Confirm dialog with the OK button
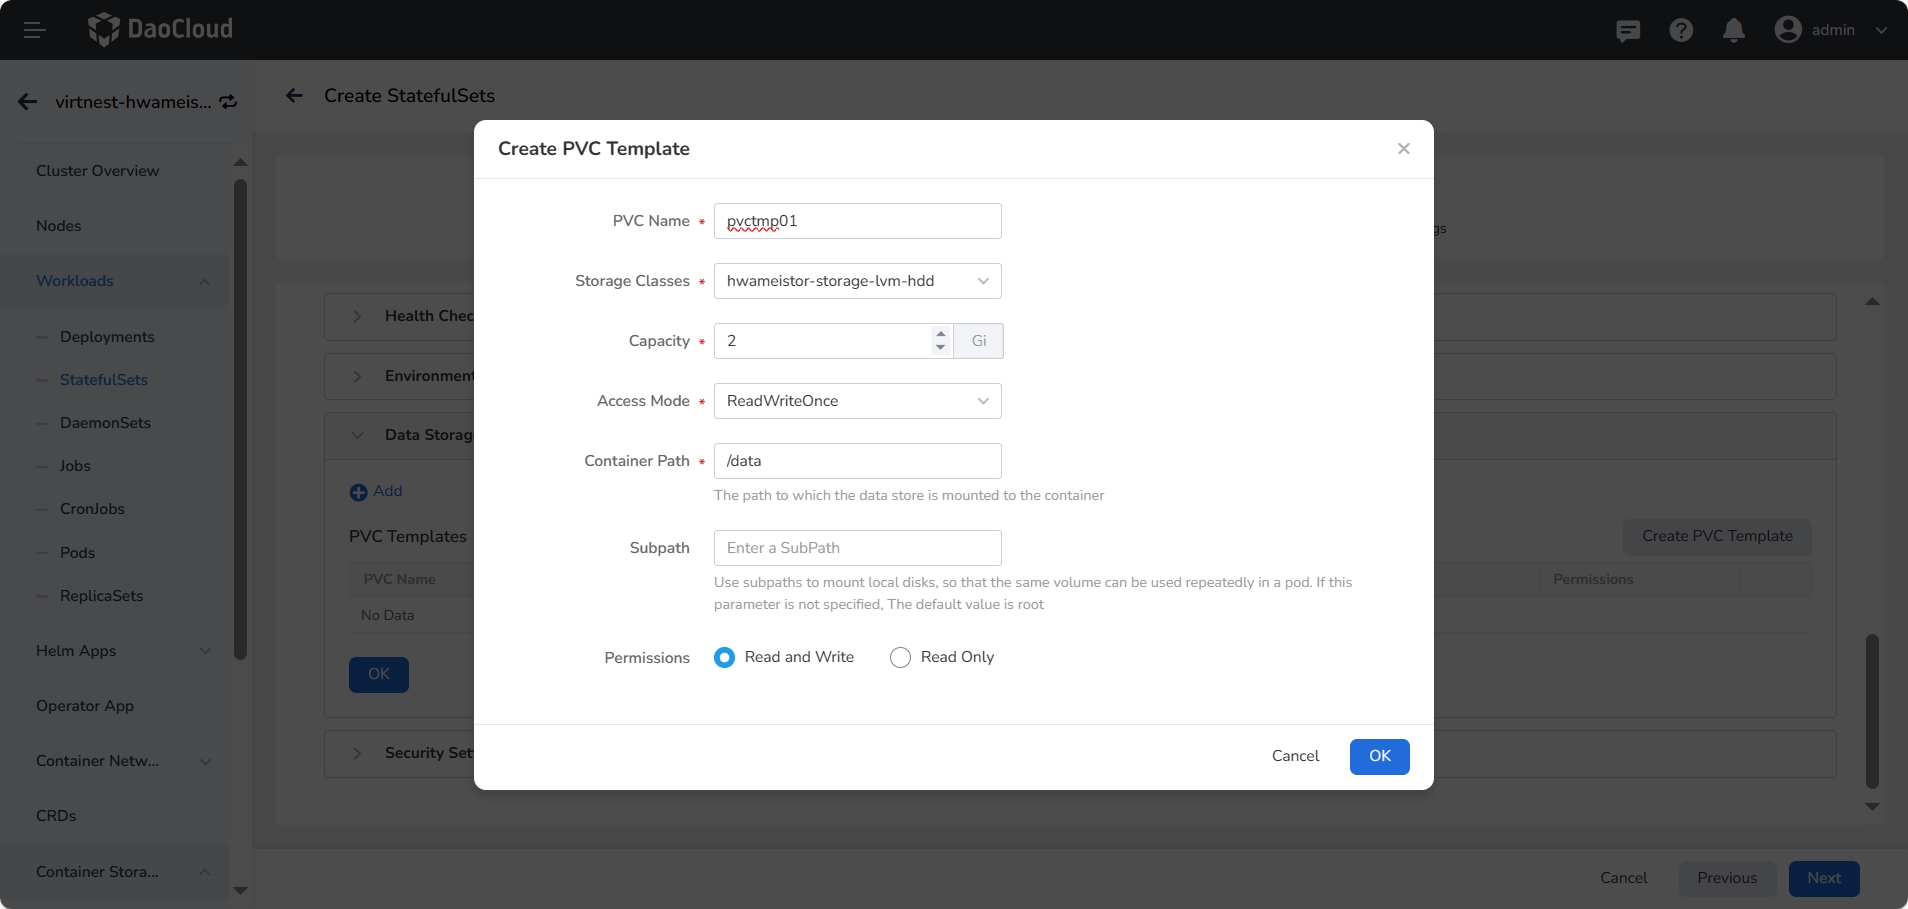 [x=1379, y=756]
